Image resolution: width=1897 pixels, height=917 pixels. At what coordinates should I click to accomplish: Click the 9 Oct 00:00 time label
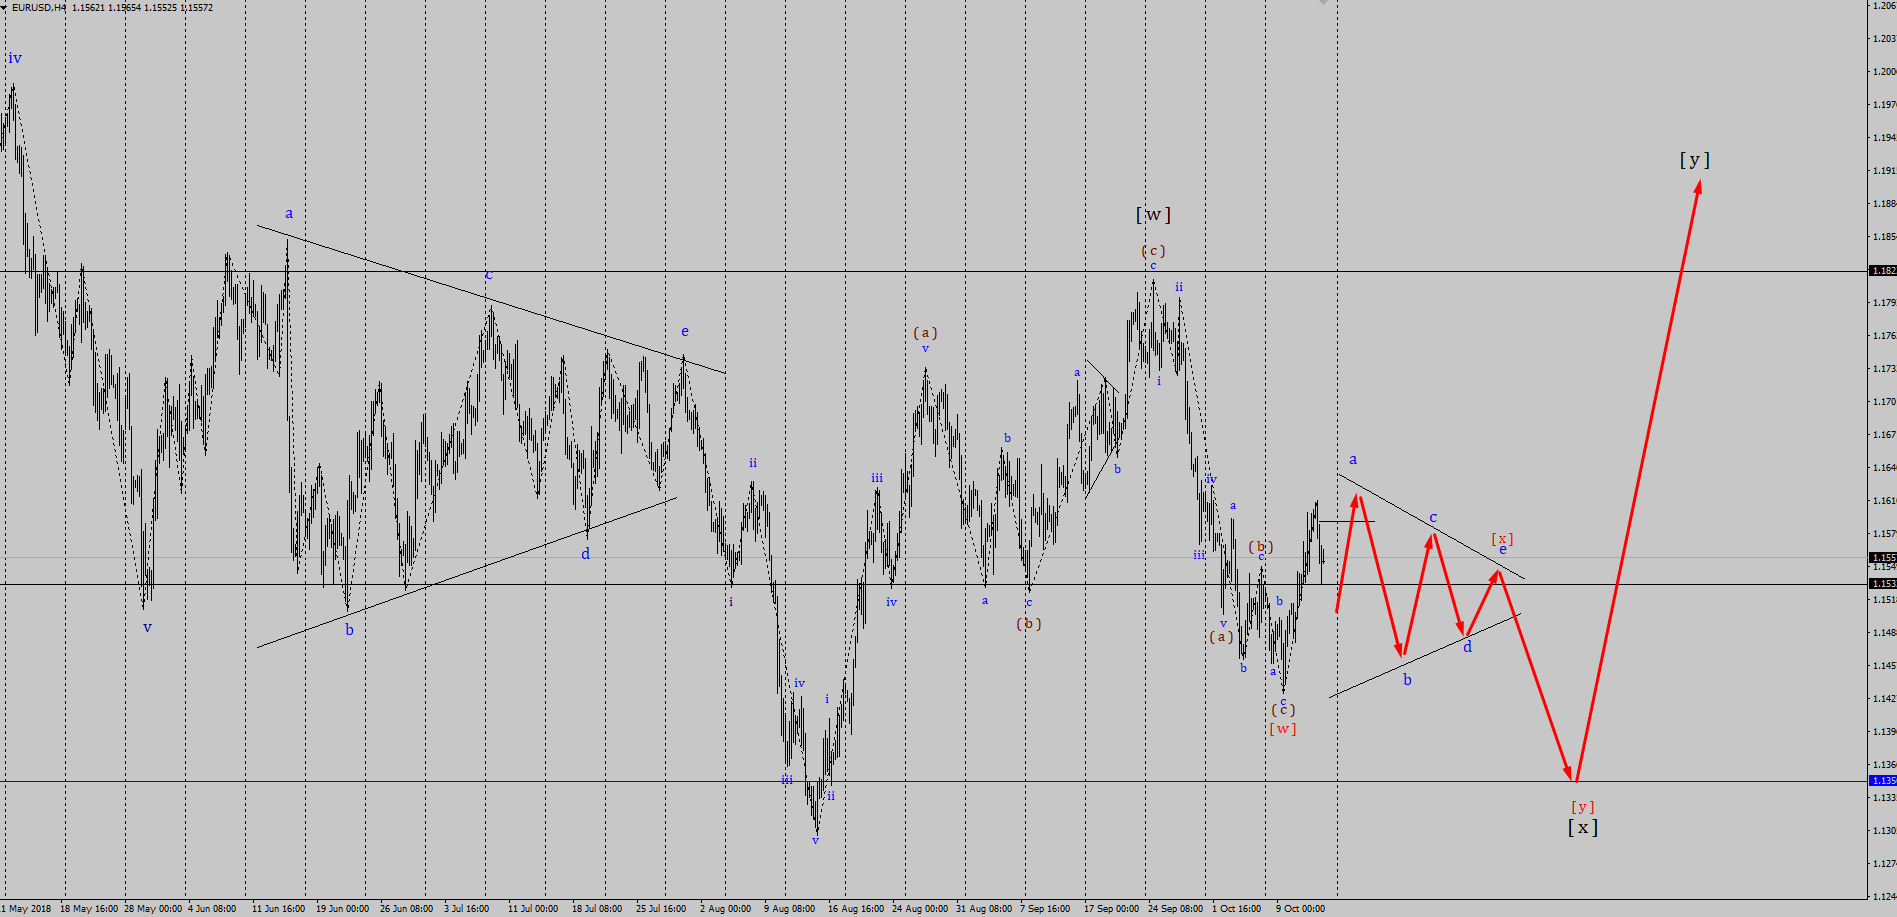[1300, 909]
